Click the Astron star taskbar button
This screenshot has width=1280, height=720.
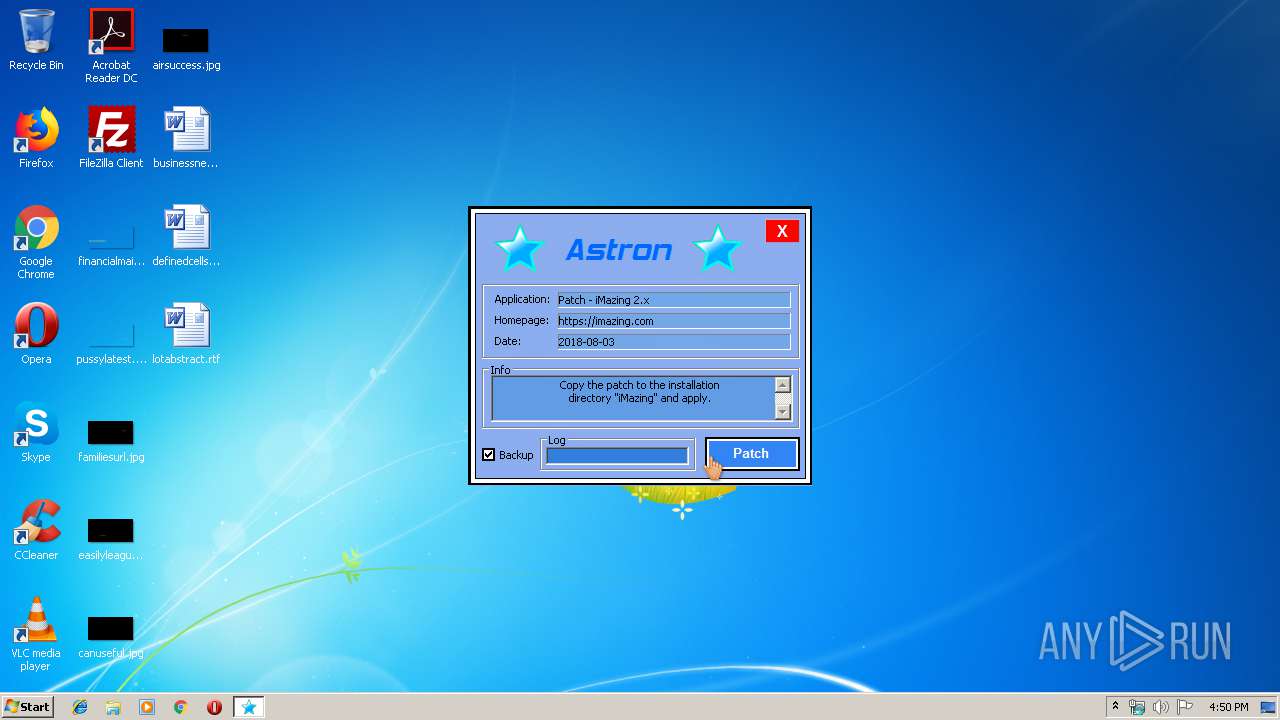tap(249, 707)
